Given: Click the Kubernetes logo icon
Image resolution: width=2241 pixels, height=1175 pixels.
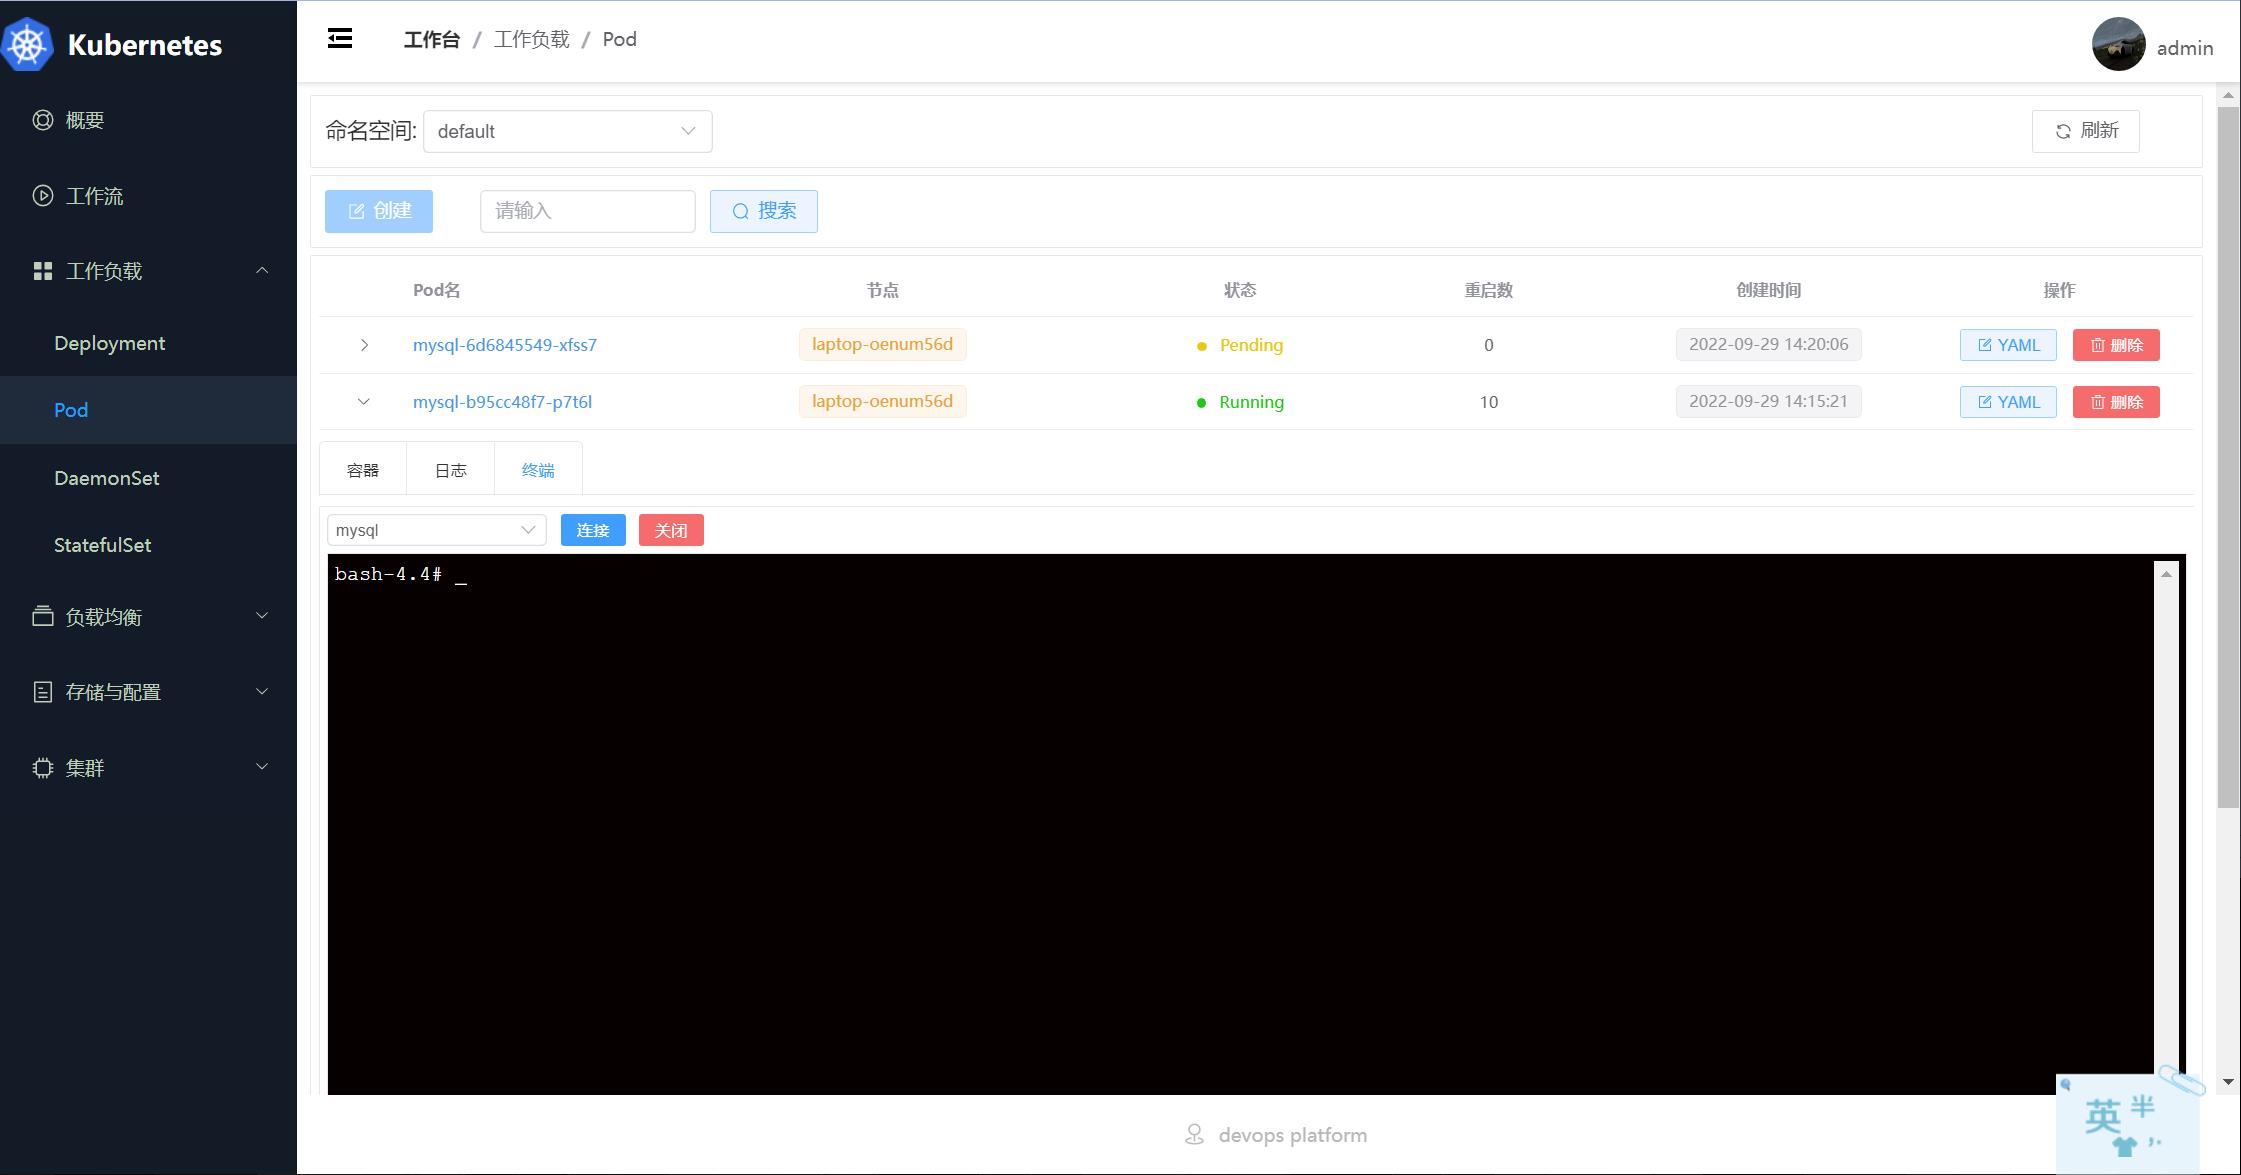Looking at the screenshot, I should coord(28,45).
